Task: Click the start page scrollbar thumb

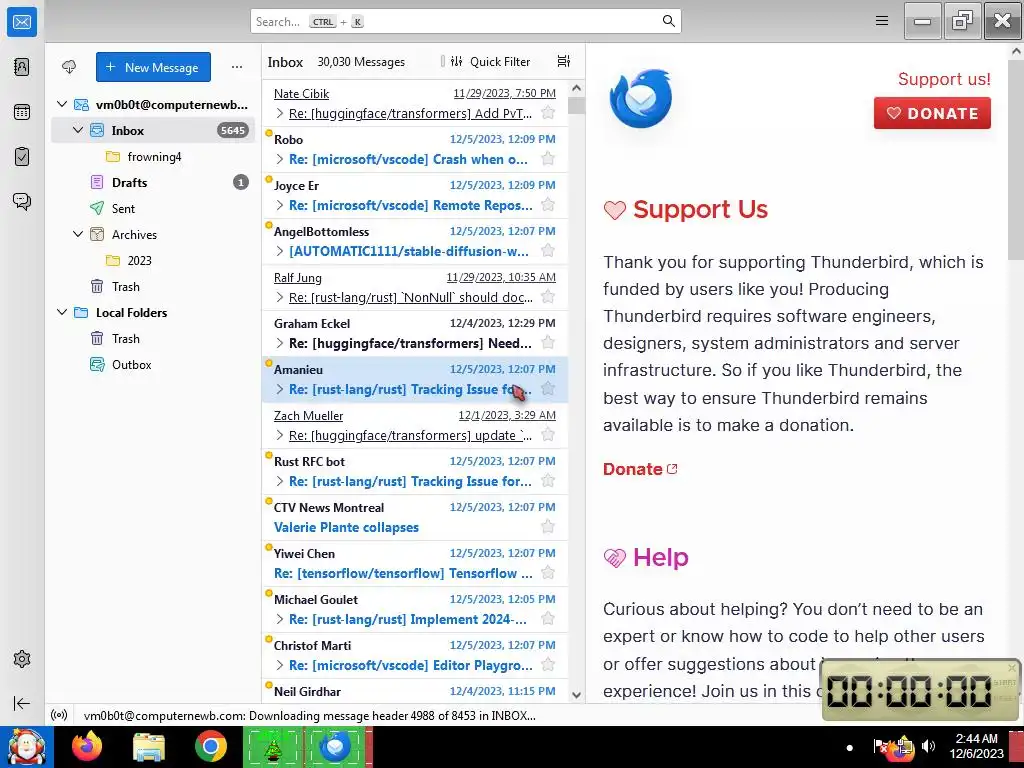Action: (x=1016, y=160)
